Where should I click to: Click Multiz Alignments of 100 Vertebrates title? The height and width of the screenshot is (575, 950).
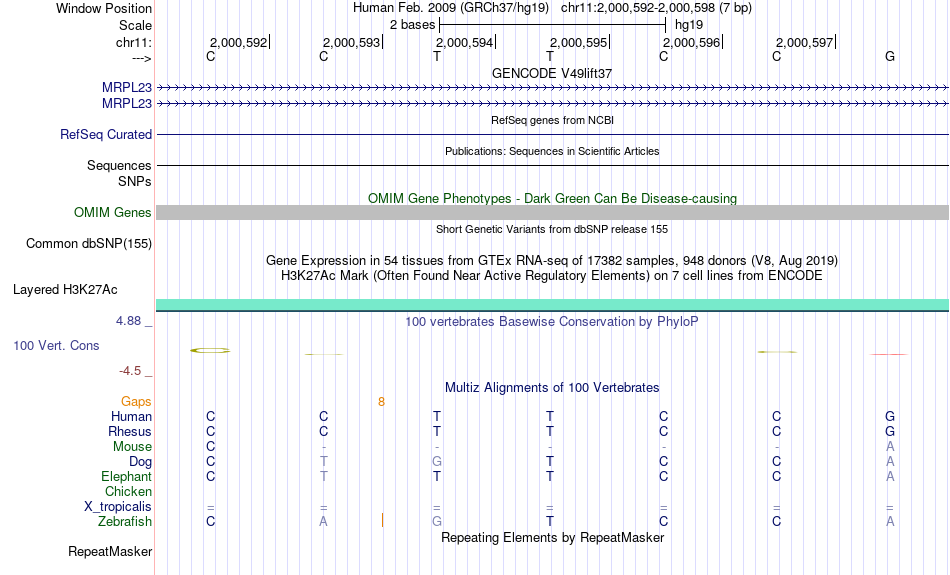coord(552,387)
